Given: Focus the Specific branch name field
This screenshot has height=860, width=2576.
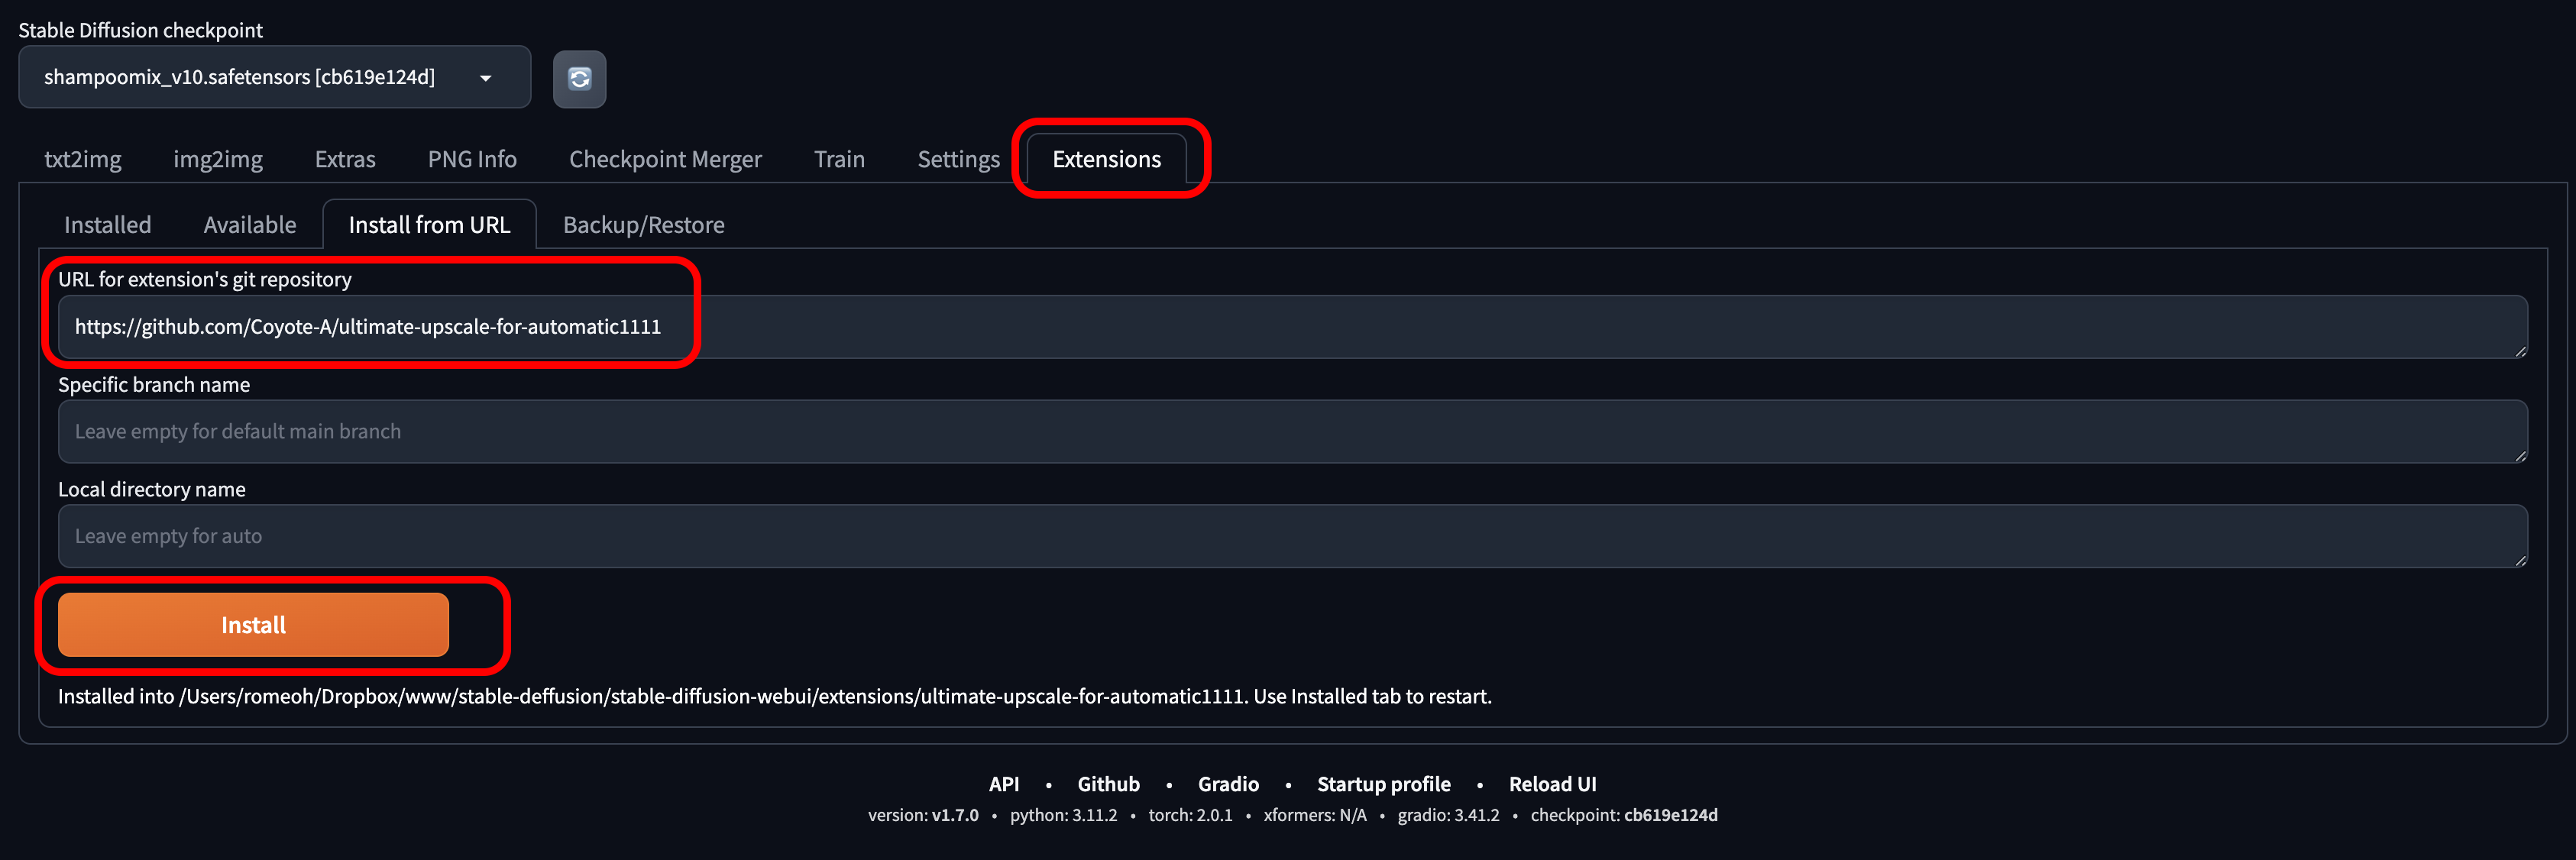Looking at the screenshot, I should click(1290, 432).
